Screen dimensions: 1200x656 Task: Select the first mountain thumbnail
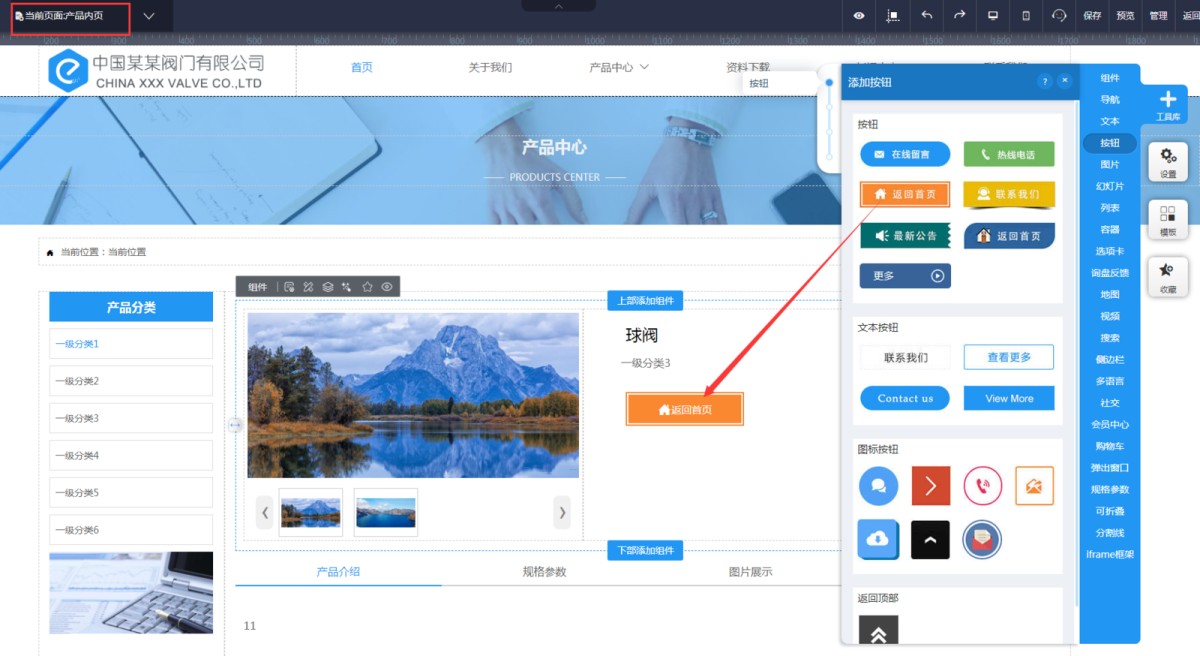pyautogui.click(x=311, y=512)
